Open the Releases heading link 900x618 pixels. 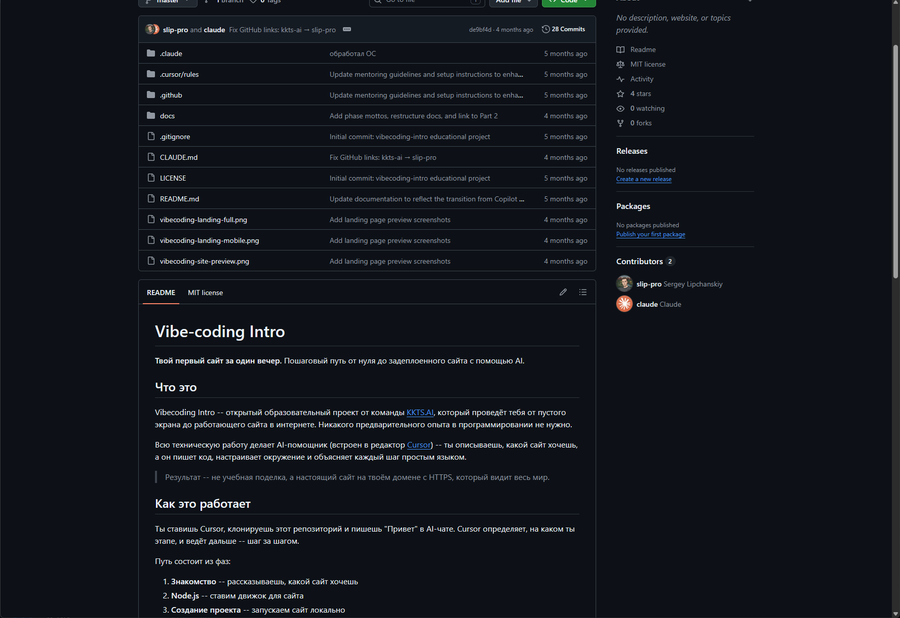point(631,151)
